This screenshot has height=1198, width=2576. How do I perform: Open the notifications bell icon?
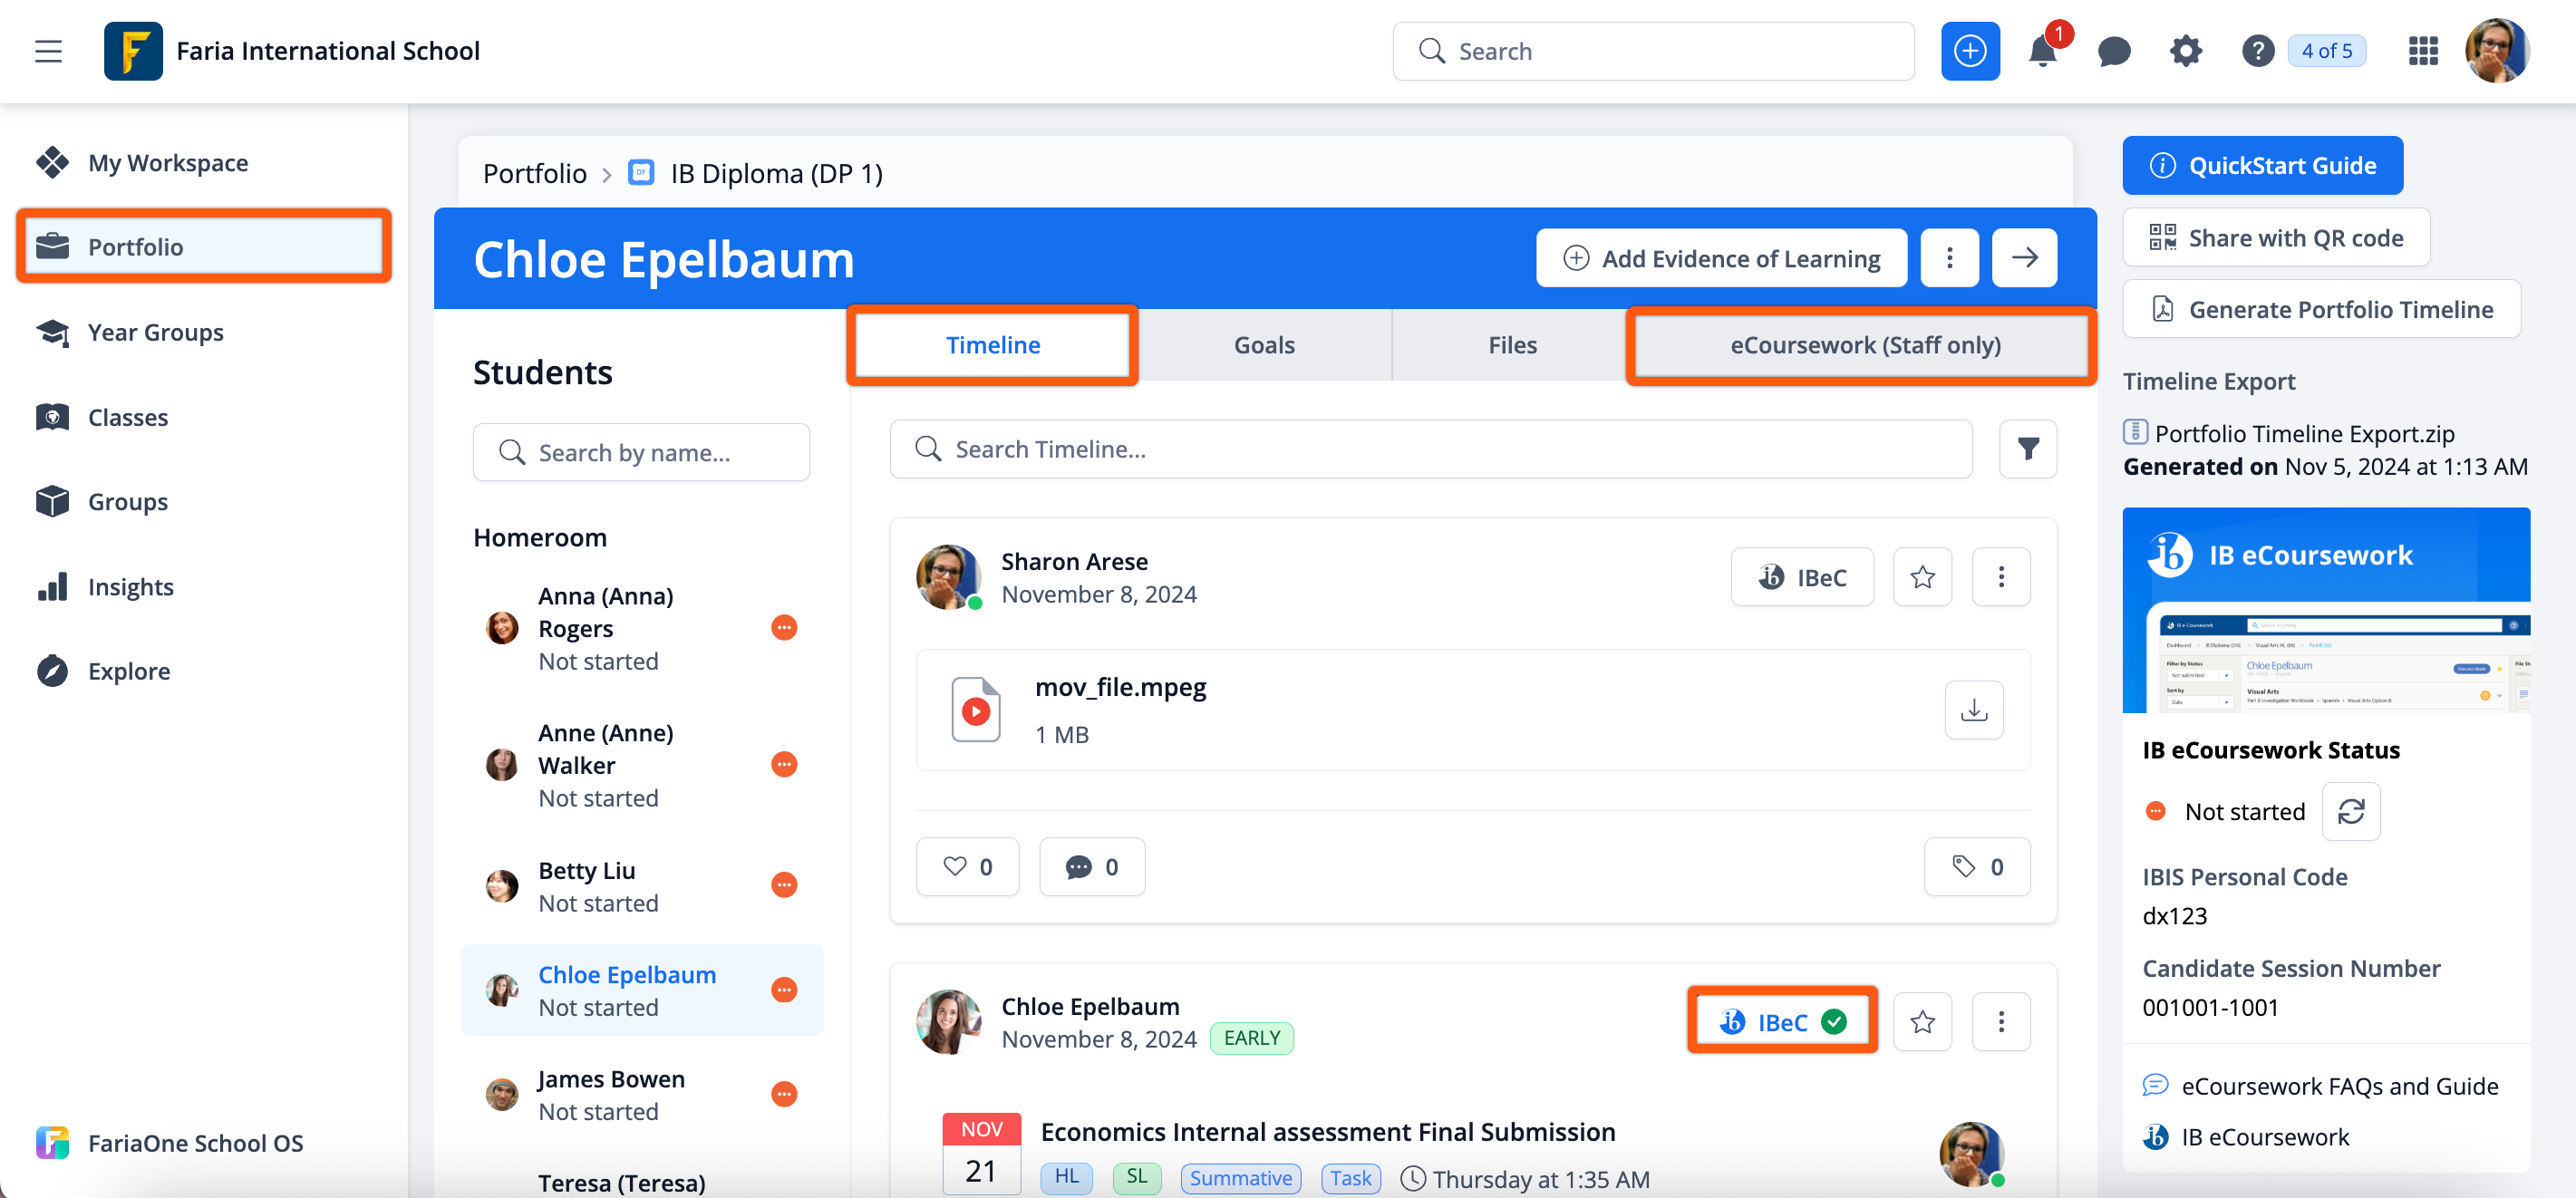point(2042,52)
